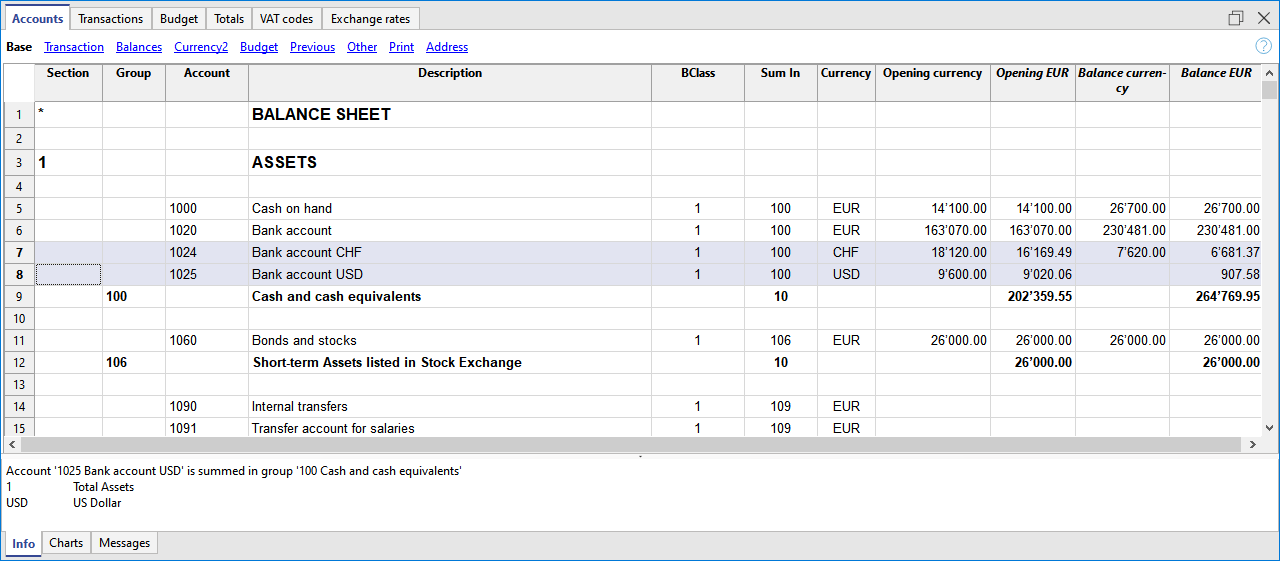The height and width of the screenshot is (561, 1280).
Task: Click the Bonds and stocks description cell
Action: pyautogui.click(x=450, y=340)
